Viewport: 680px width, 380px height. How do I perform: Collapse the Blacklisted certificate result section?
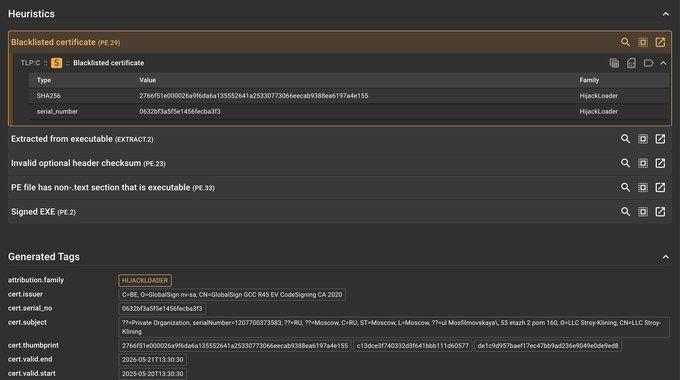tap(664, 63)
